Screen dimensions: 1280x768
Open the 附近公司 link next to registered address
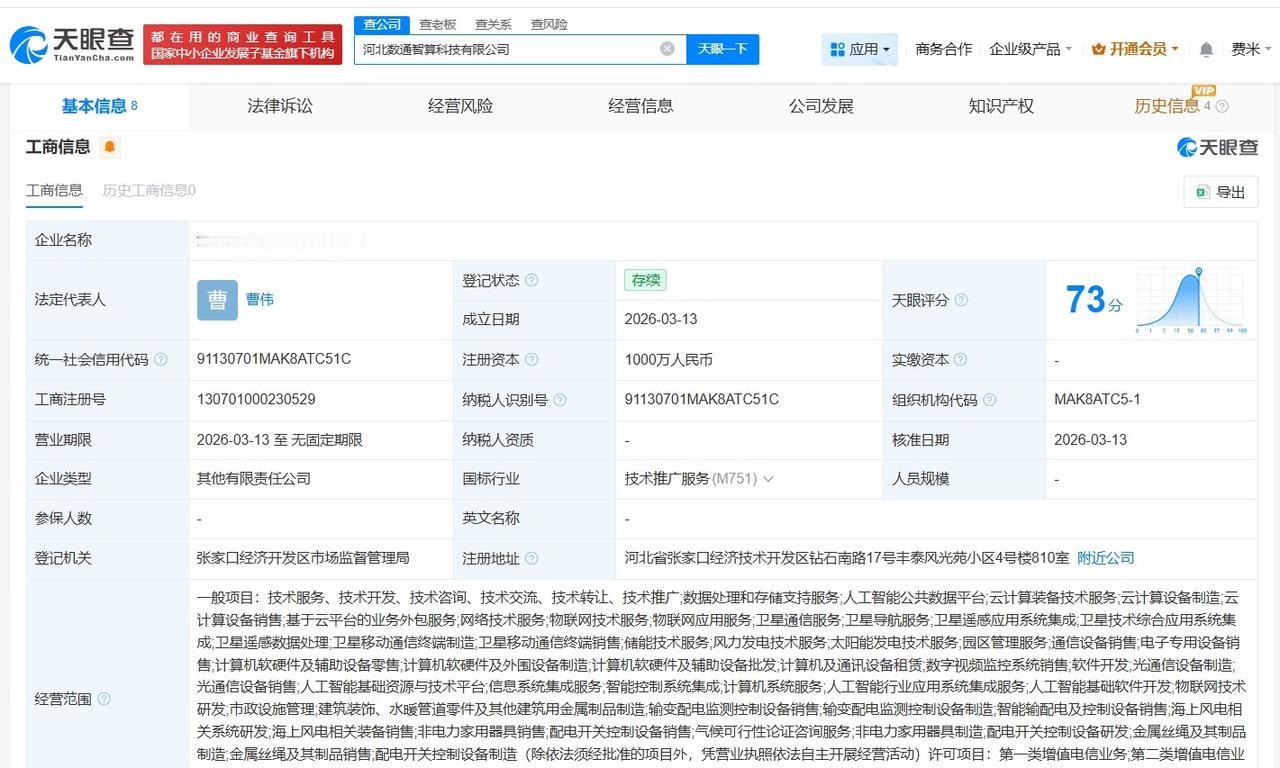coord(1104,558)
